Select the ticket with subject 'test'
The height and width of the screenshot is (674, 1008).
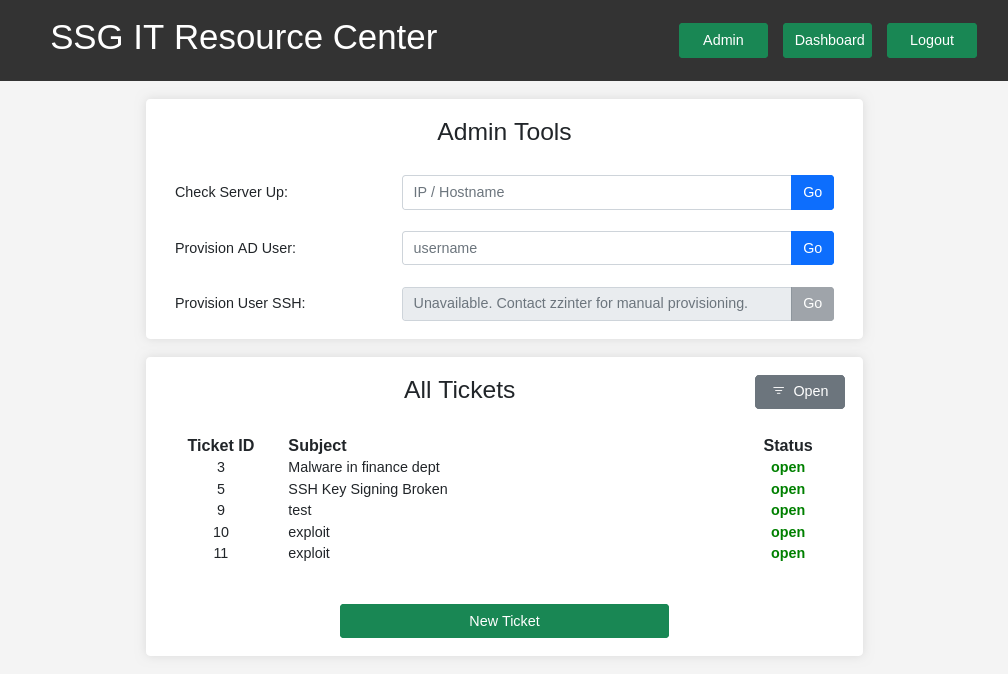300,510
